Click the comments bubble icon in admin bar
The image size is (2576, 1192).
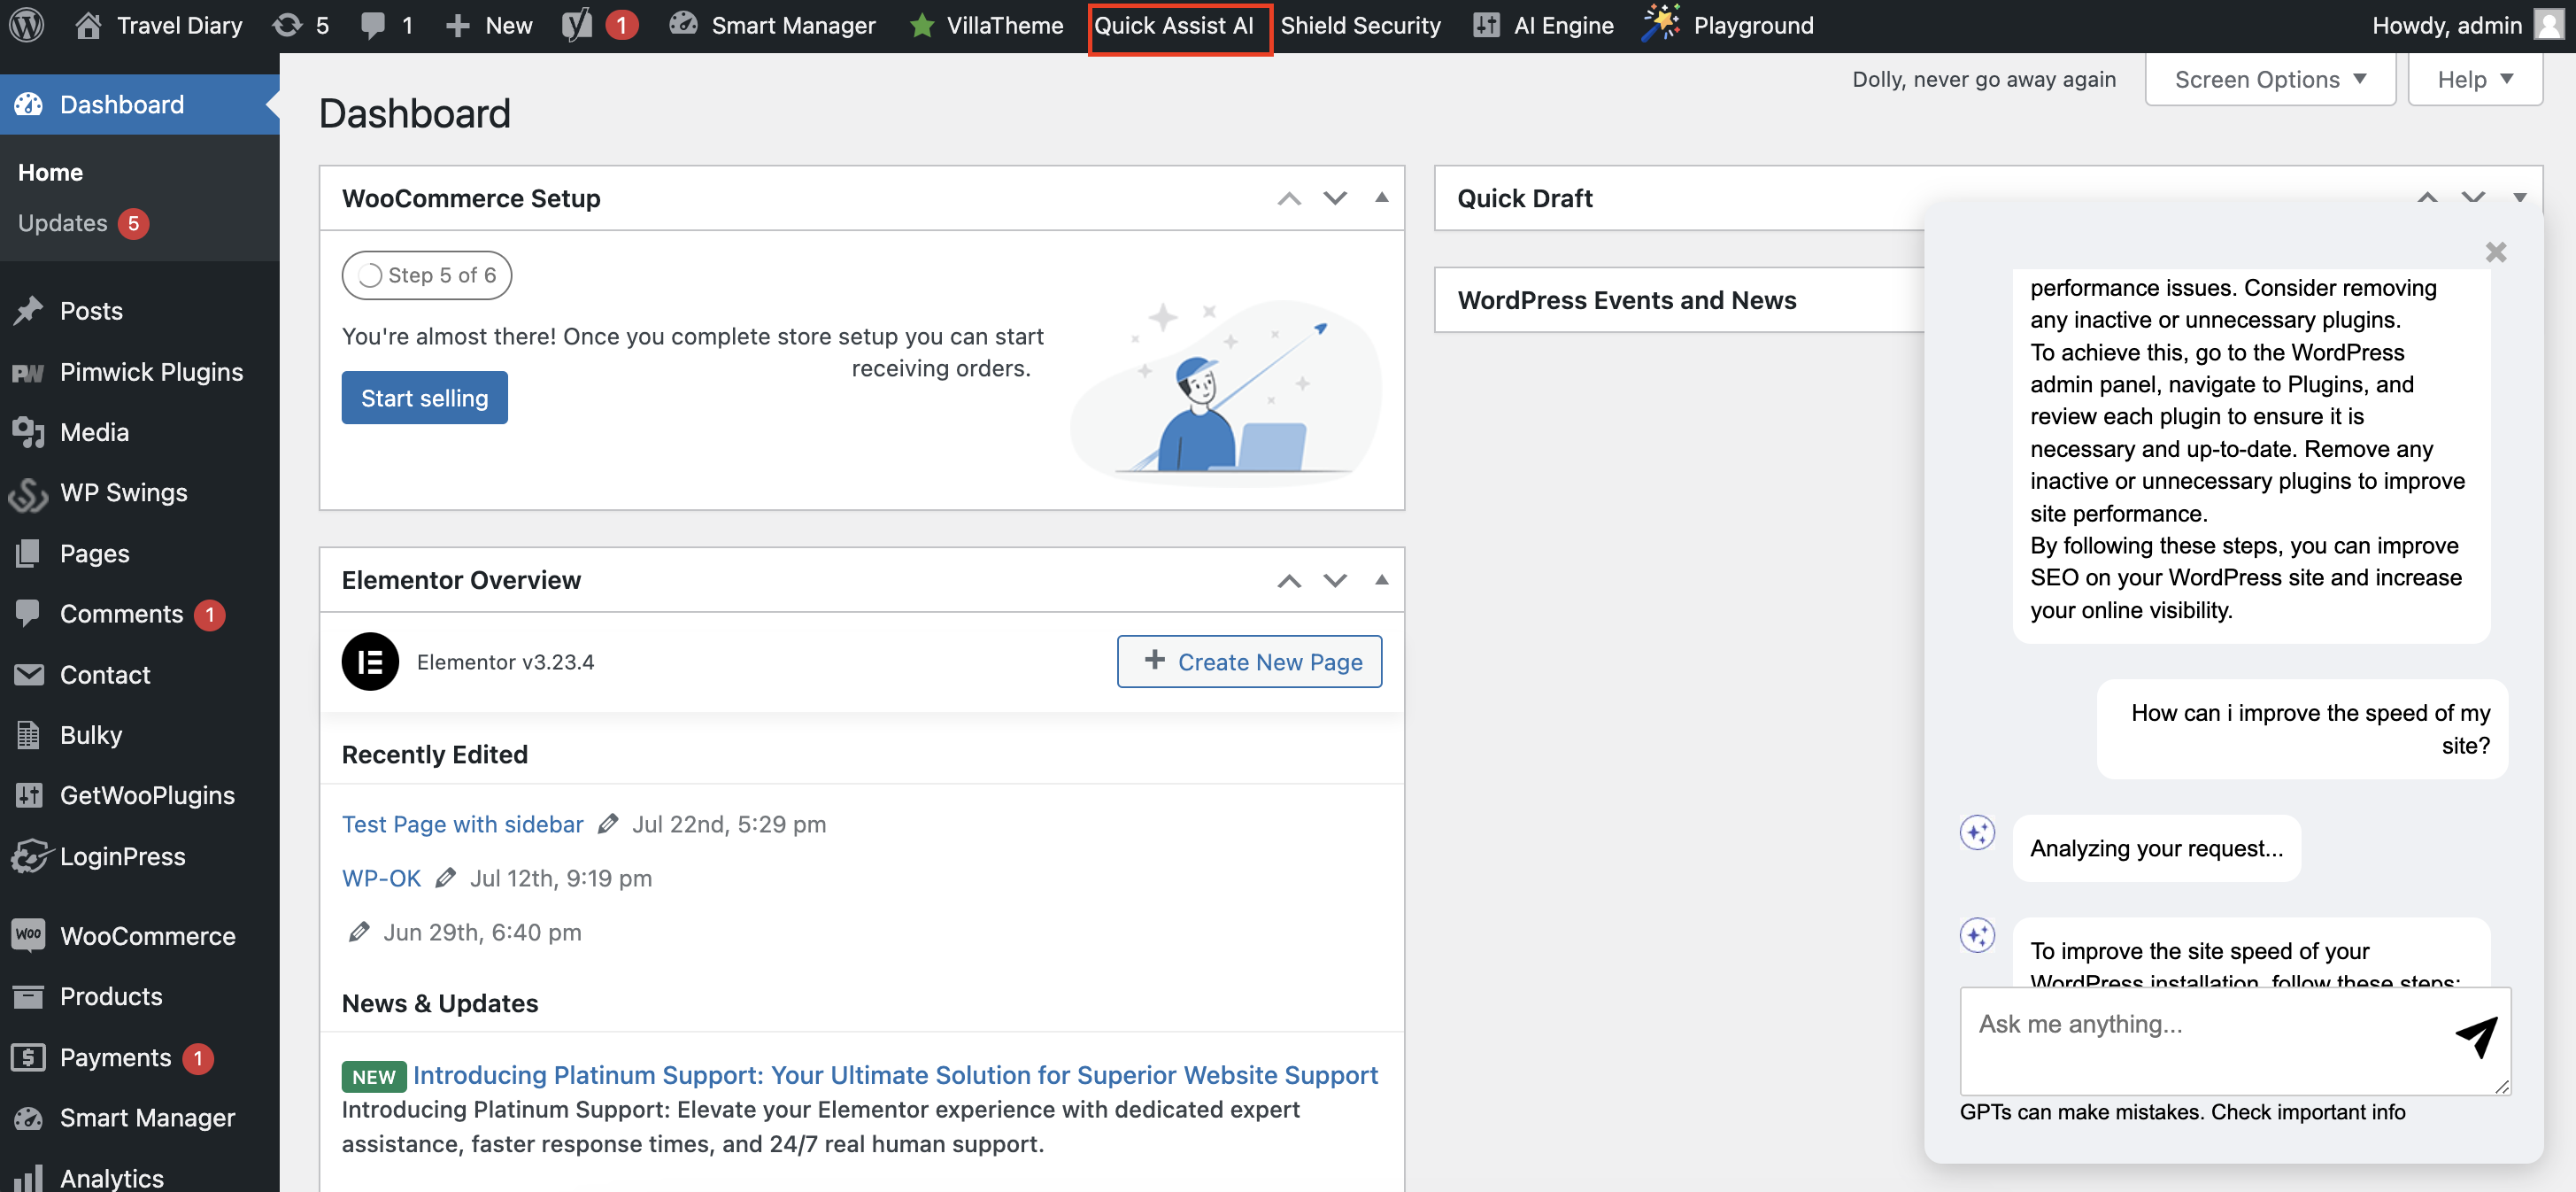373,25
